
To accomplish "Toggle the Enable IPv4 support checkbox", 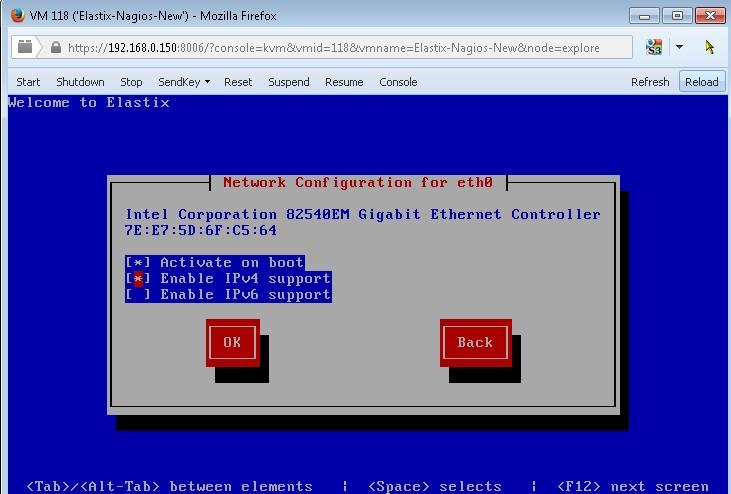I will [138, 279].
